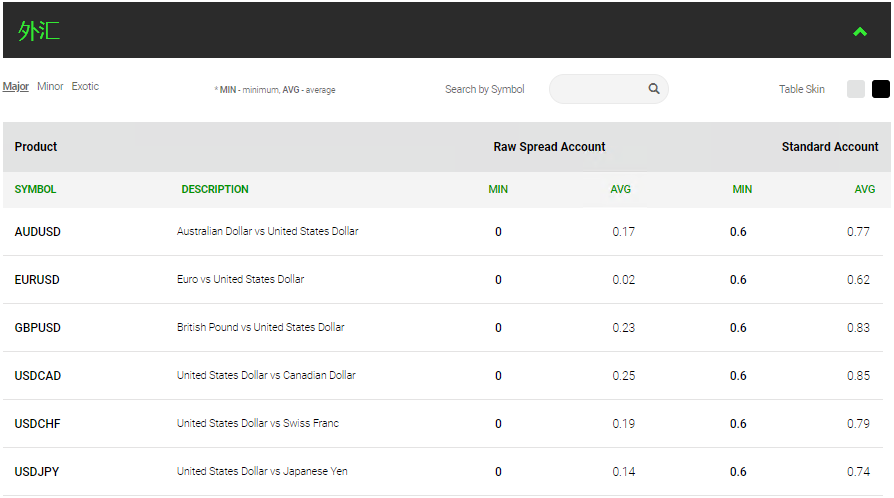Viewport: 894px width, 498px height.
Task: Click USDCAD raw average value 0.25
Action: 623,375
